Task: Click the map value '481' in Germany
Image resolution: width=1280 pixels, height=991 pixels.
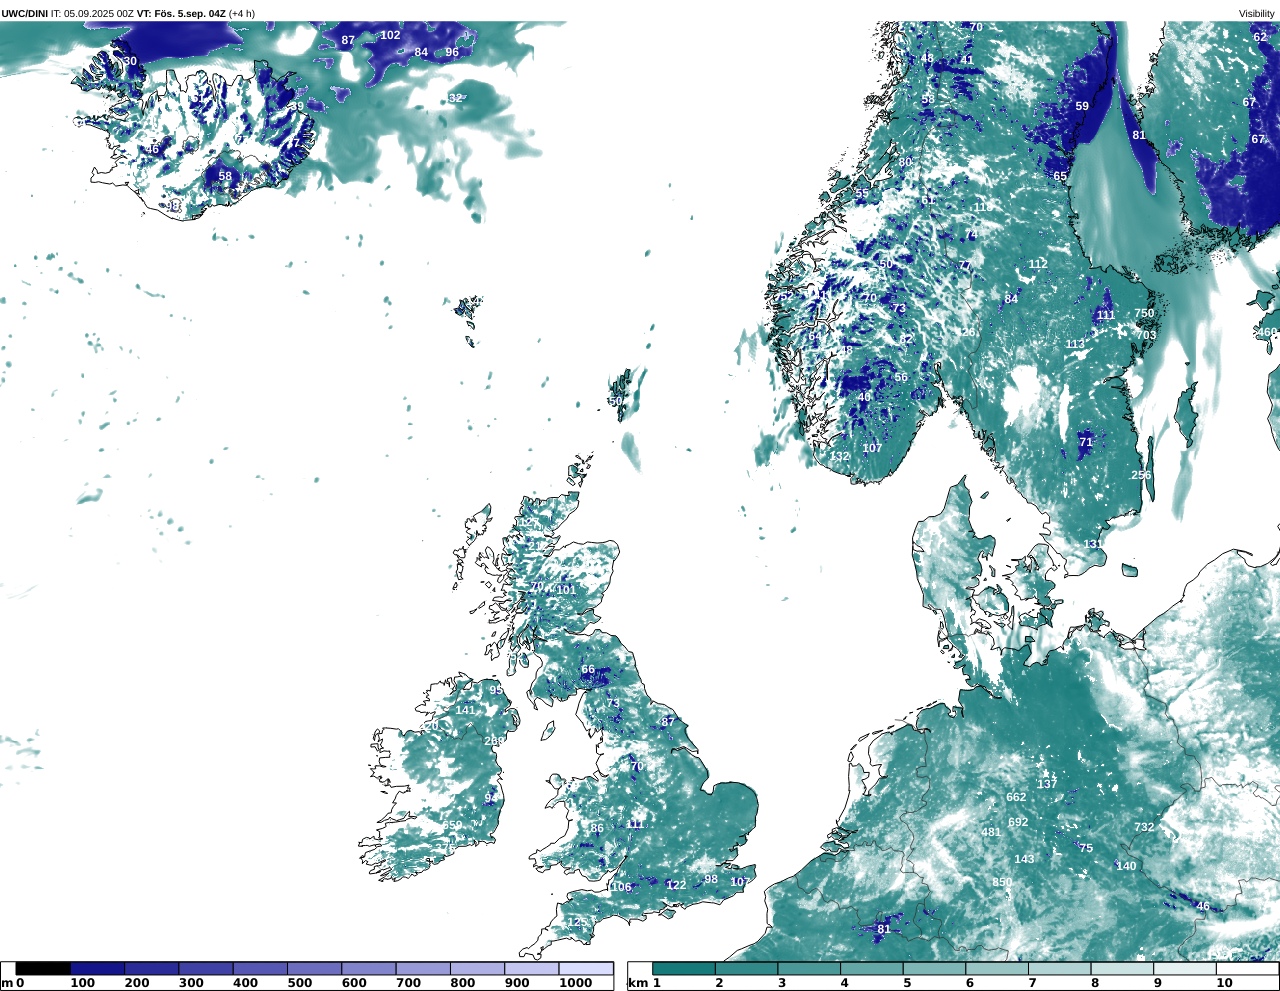Action: 991,832
